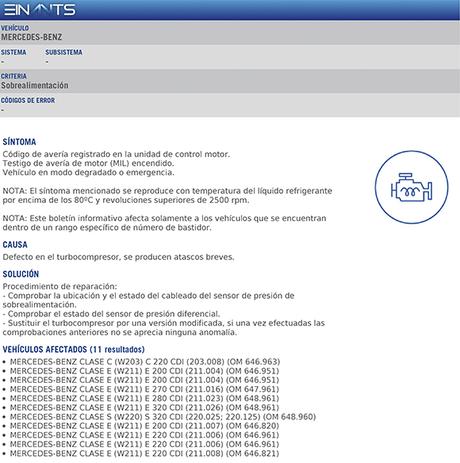Click the NOTA about temperatura del líquido refrigerante

coord(167,196)
